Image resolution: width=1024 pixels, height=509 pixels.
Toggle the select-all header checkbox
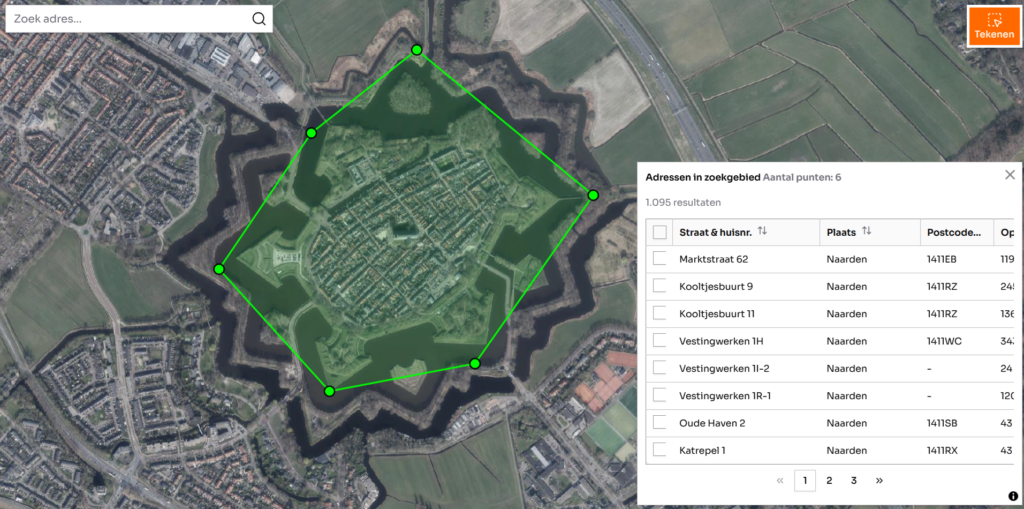coord(660,232)
